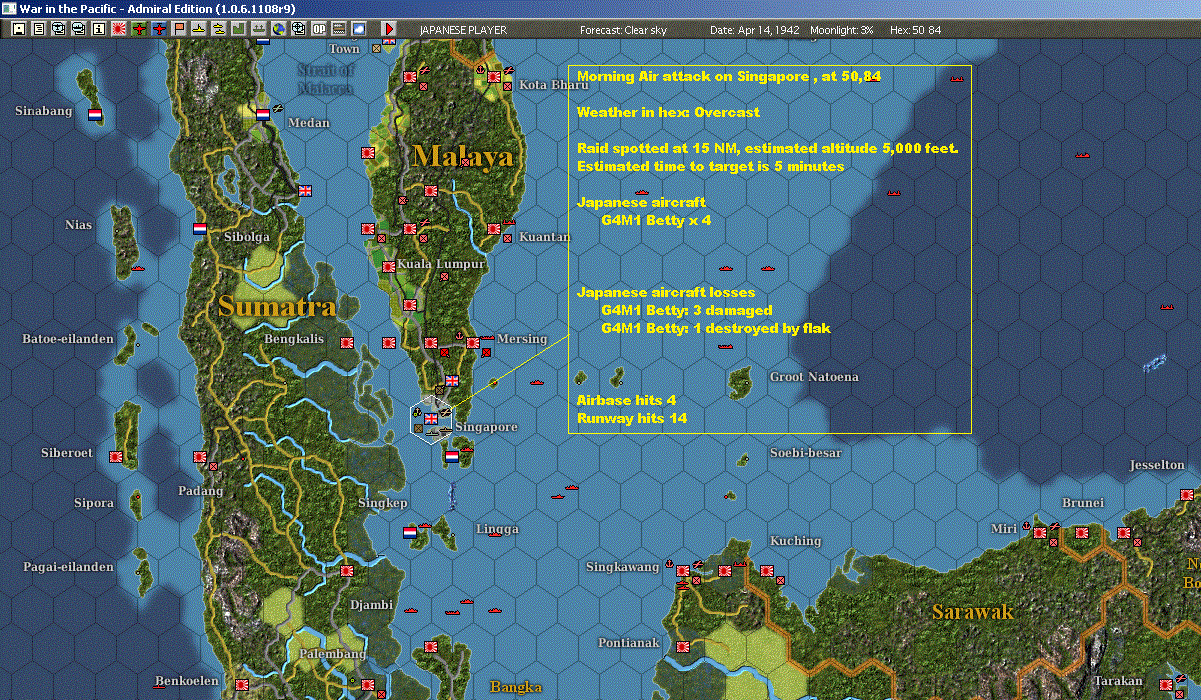This screenshot has width=1201, height=700.
Task: Click the Sarawak region label
Action: coord(973,611)
